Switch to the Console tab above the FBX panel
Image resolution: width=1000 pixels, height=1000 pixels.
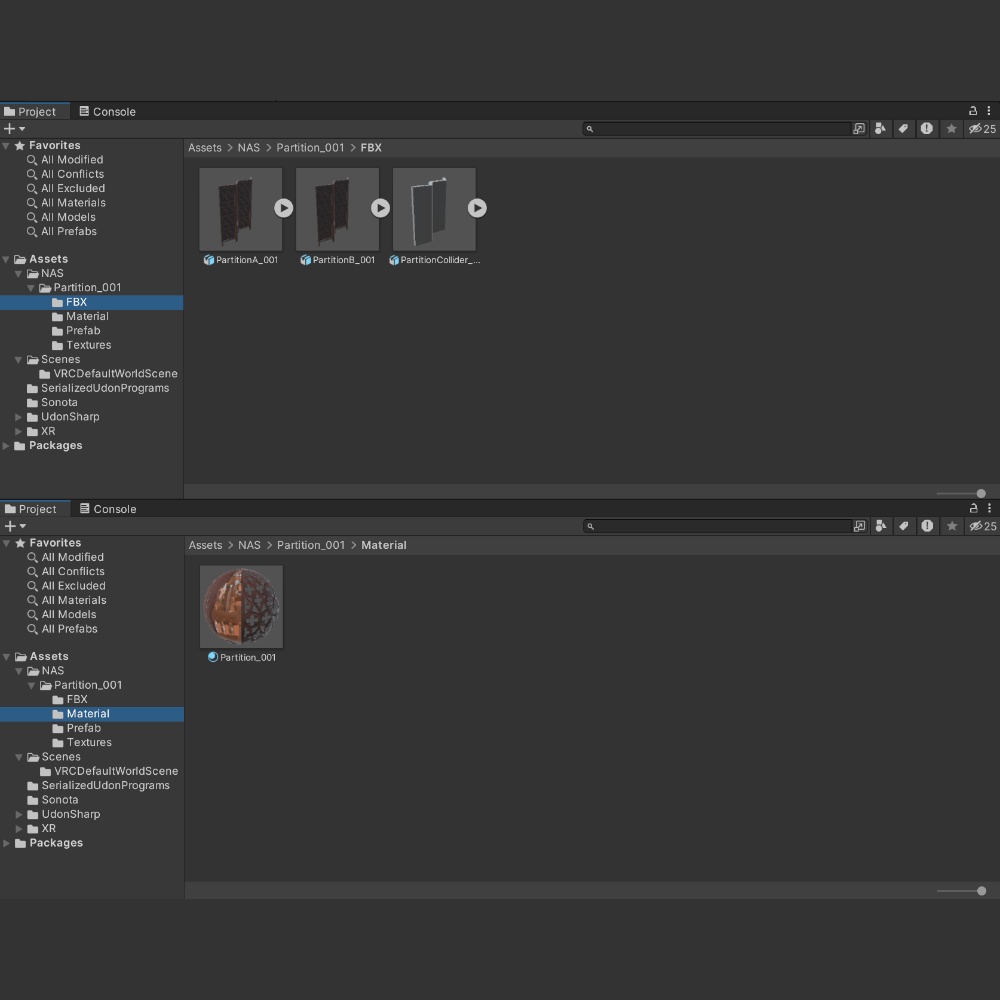click(108, 112)
